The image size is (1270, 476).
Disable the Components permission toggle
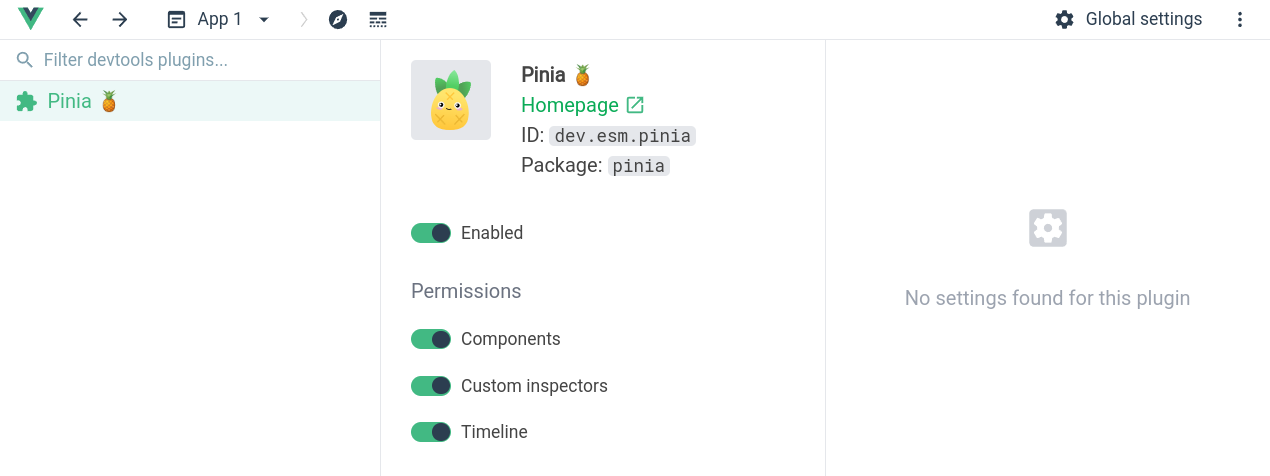tap(431, 339)
